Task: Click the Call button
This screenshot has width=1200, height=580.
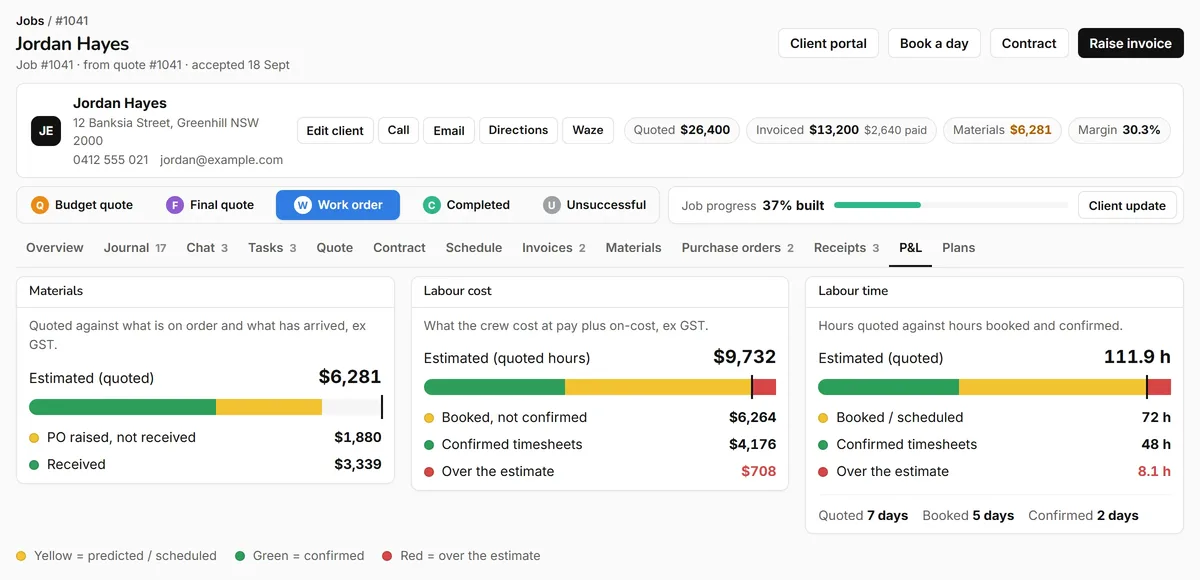Action: (x=398, y=130)
